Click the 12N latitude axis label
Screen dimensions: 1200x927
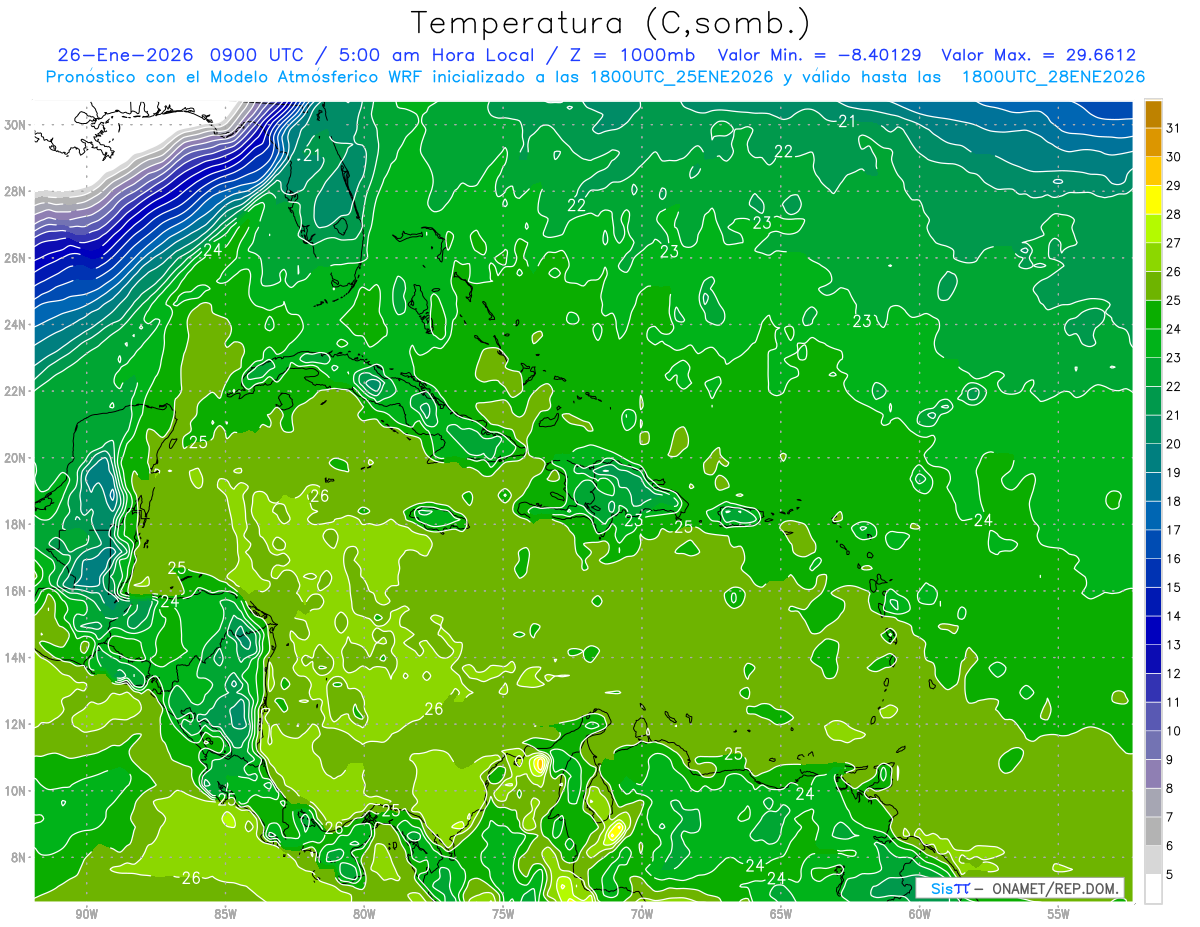[x=15, y=724]
